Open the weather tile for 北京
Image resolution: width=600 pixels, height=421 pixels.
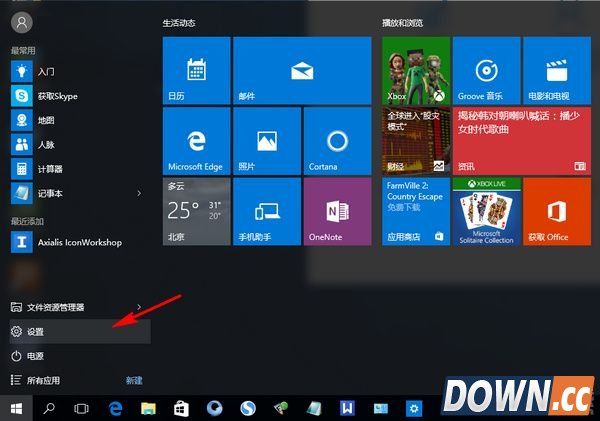196,212
